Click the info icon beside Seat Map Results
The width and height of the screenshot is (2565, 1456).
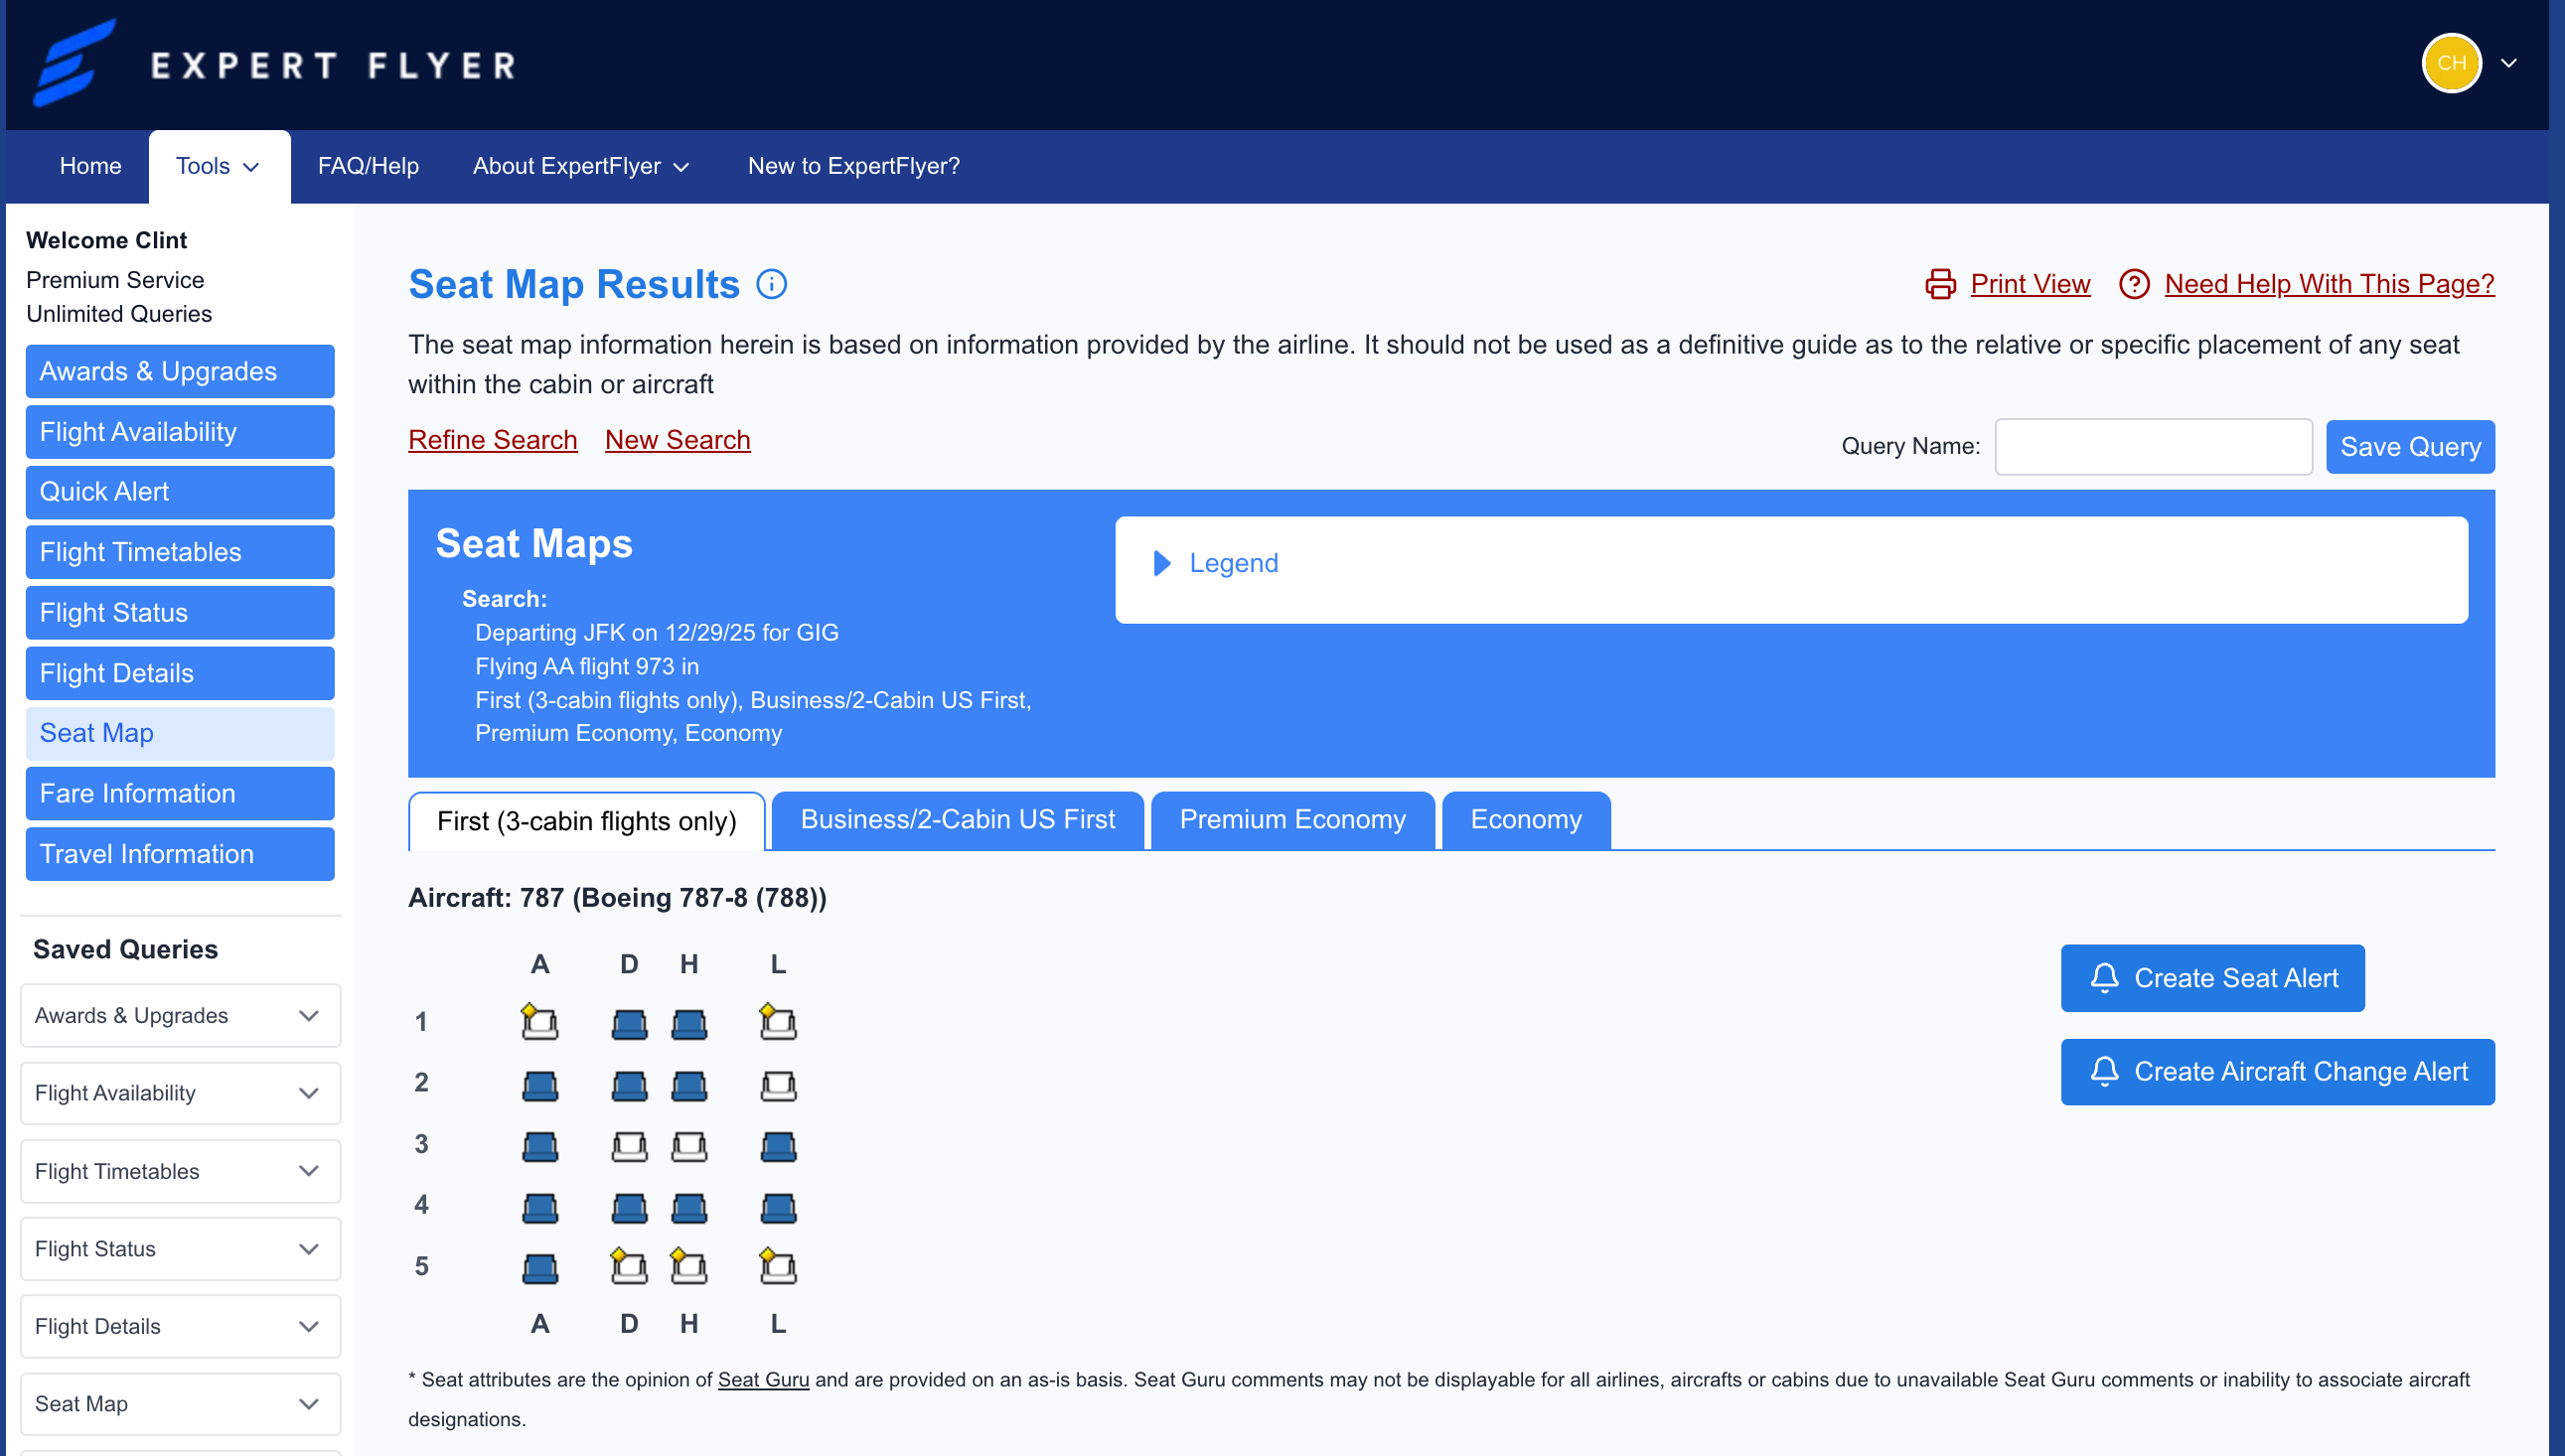tap(771, 284)
